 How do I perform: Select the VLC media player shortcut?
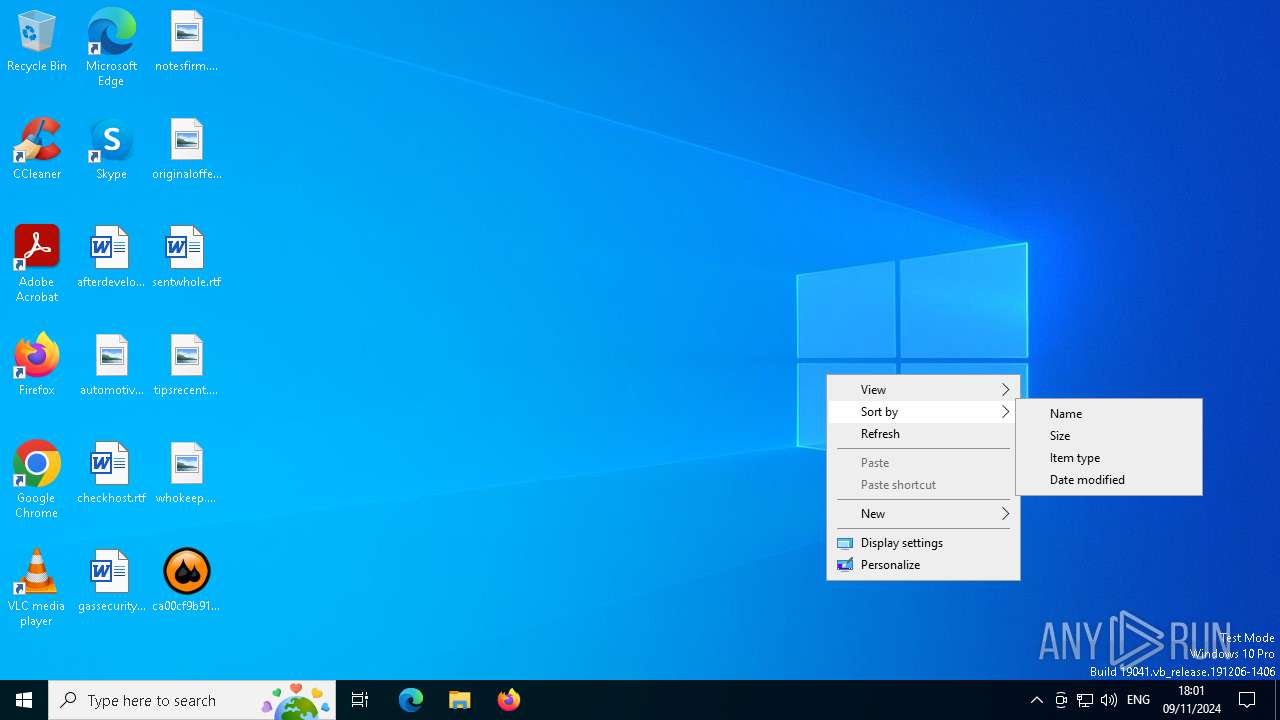coord(37,588)
